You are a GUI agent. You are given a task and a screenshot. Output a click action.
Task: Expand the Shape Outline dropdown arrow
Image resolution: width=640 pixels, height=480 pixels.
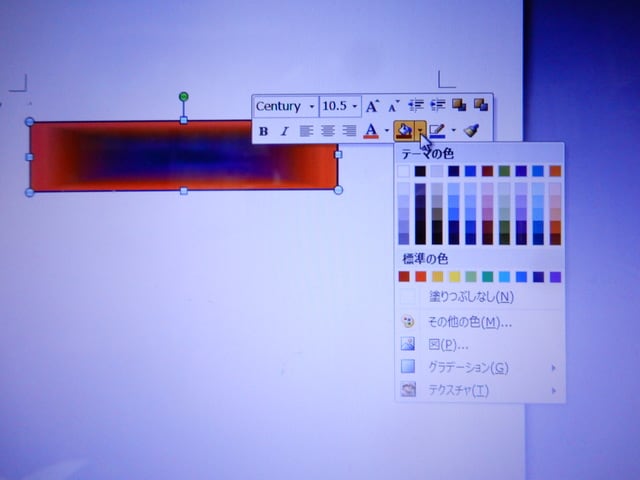coord(454,130)
